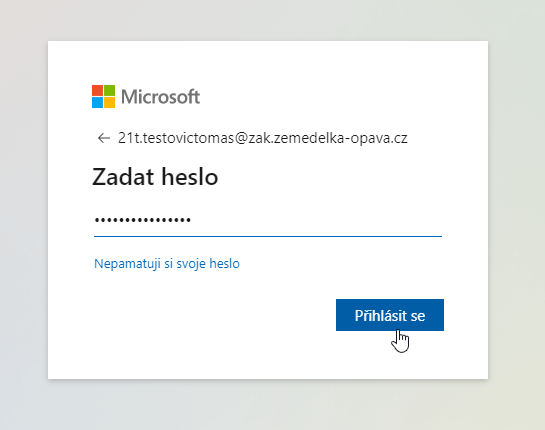This screenshot has width=545, height=430.
Task: Click the blue underline beneath the password
Action: pos(268,236)
